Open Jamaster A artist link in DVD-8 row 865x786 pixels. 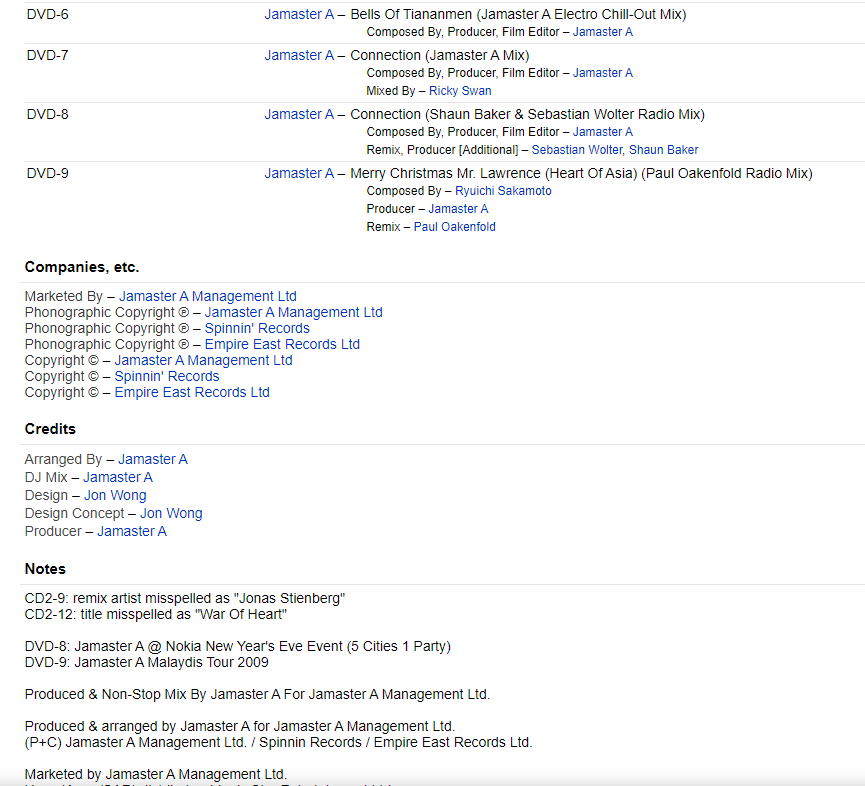298,114
